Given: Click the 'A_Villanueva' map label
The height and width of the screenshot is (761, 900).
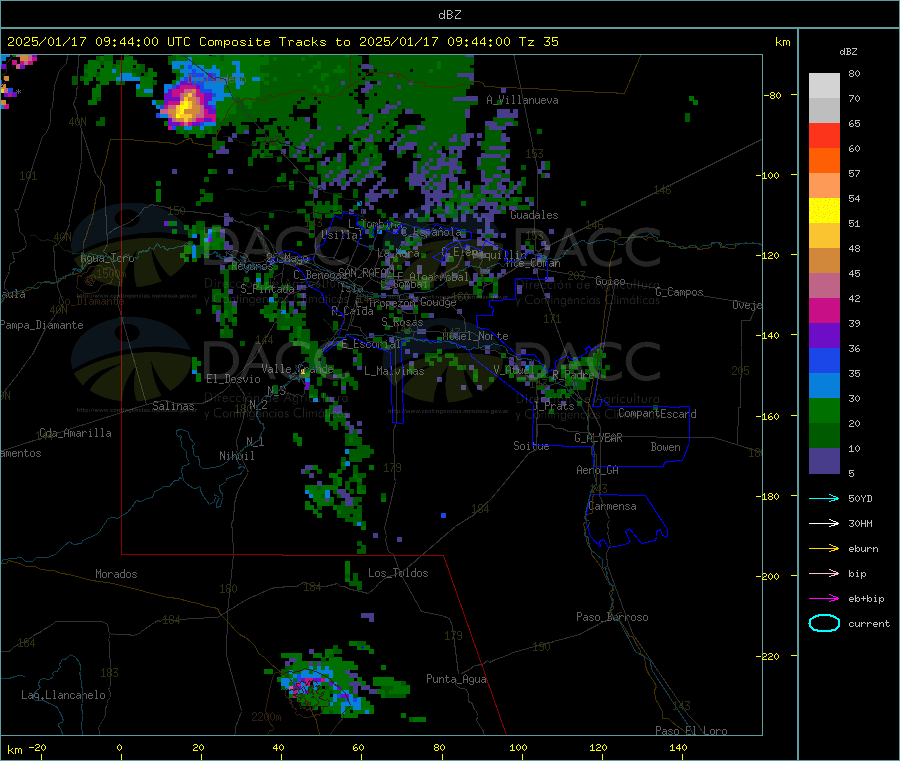Looking at the screenshot, I should (x=522, y=100).
